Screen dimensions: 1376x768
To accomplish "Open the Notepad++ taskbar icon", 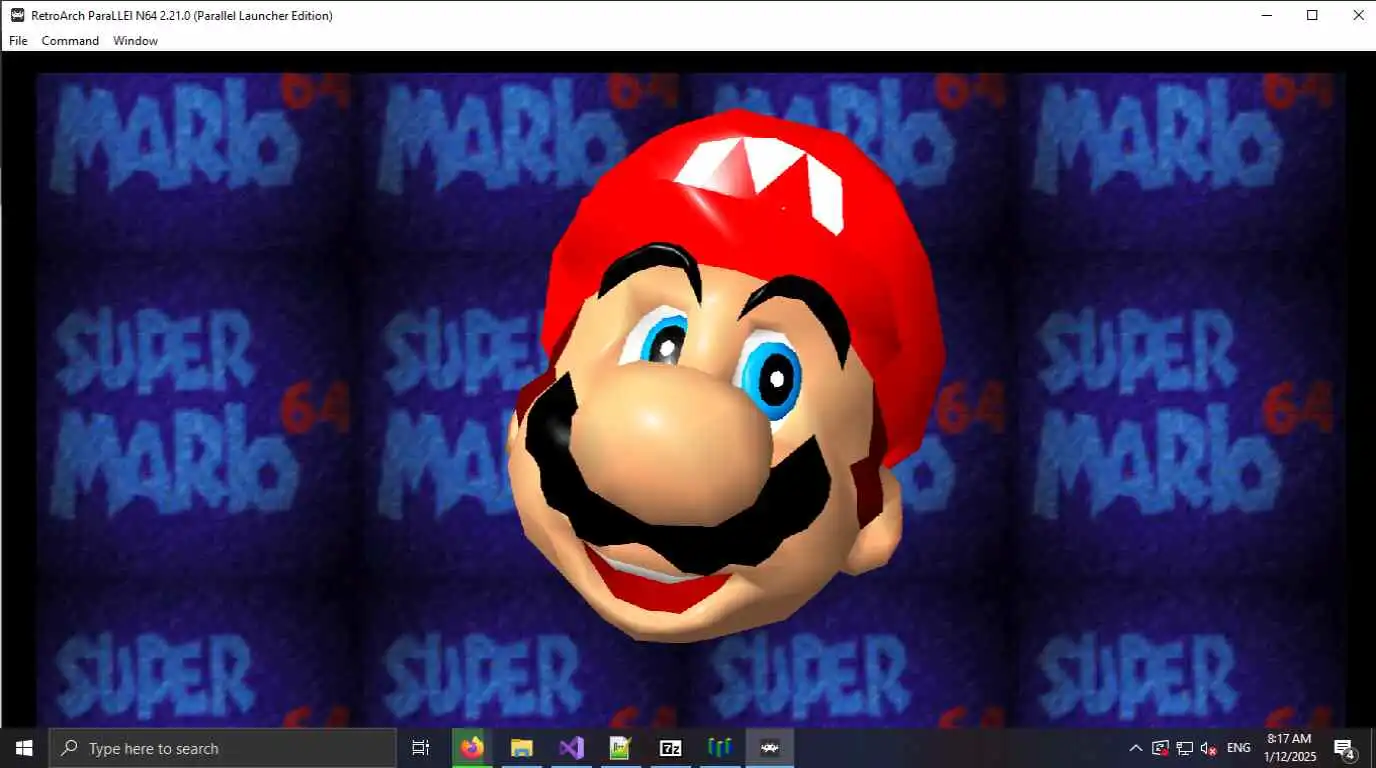I will click(620, 748).
